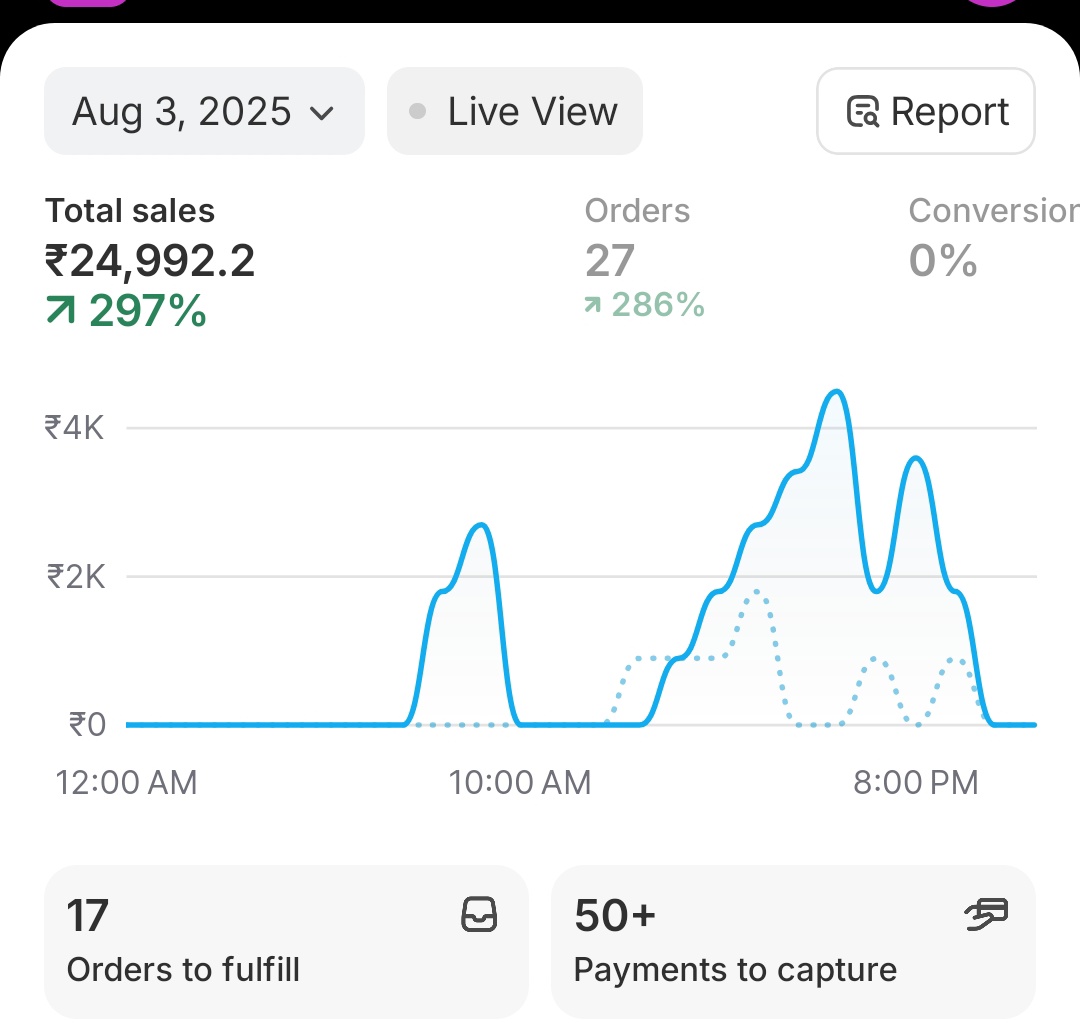Open the 17 Orders to fulfill card
The width and height of the screenshot is (1080, 1036).
[286, 940]
